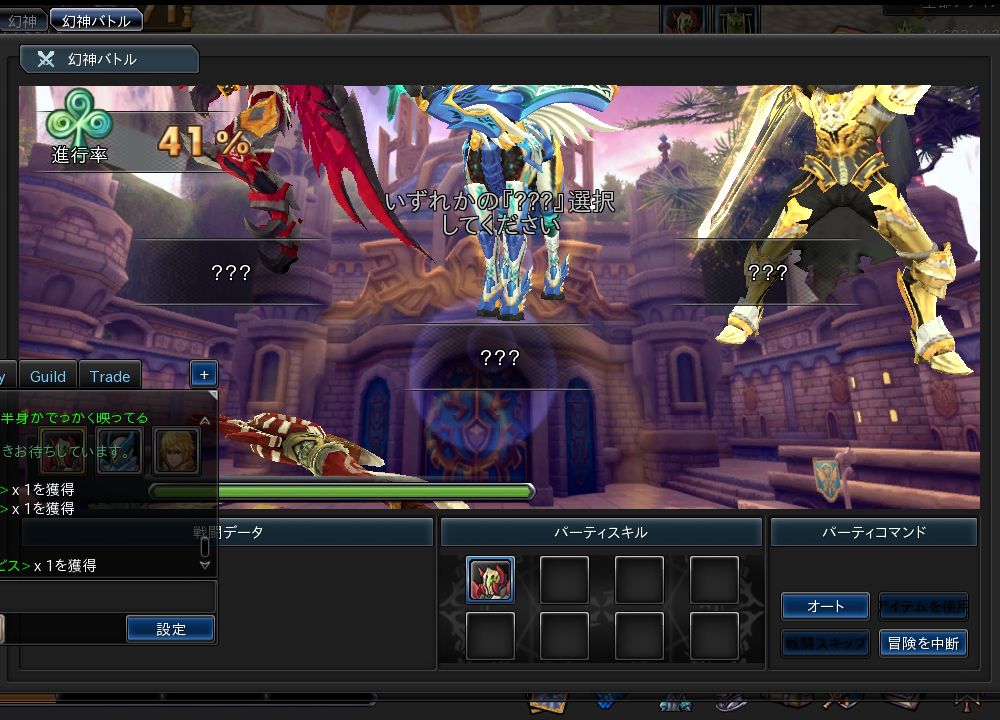Choose the center ??? option

click(499, 357)
